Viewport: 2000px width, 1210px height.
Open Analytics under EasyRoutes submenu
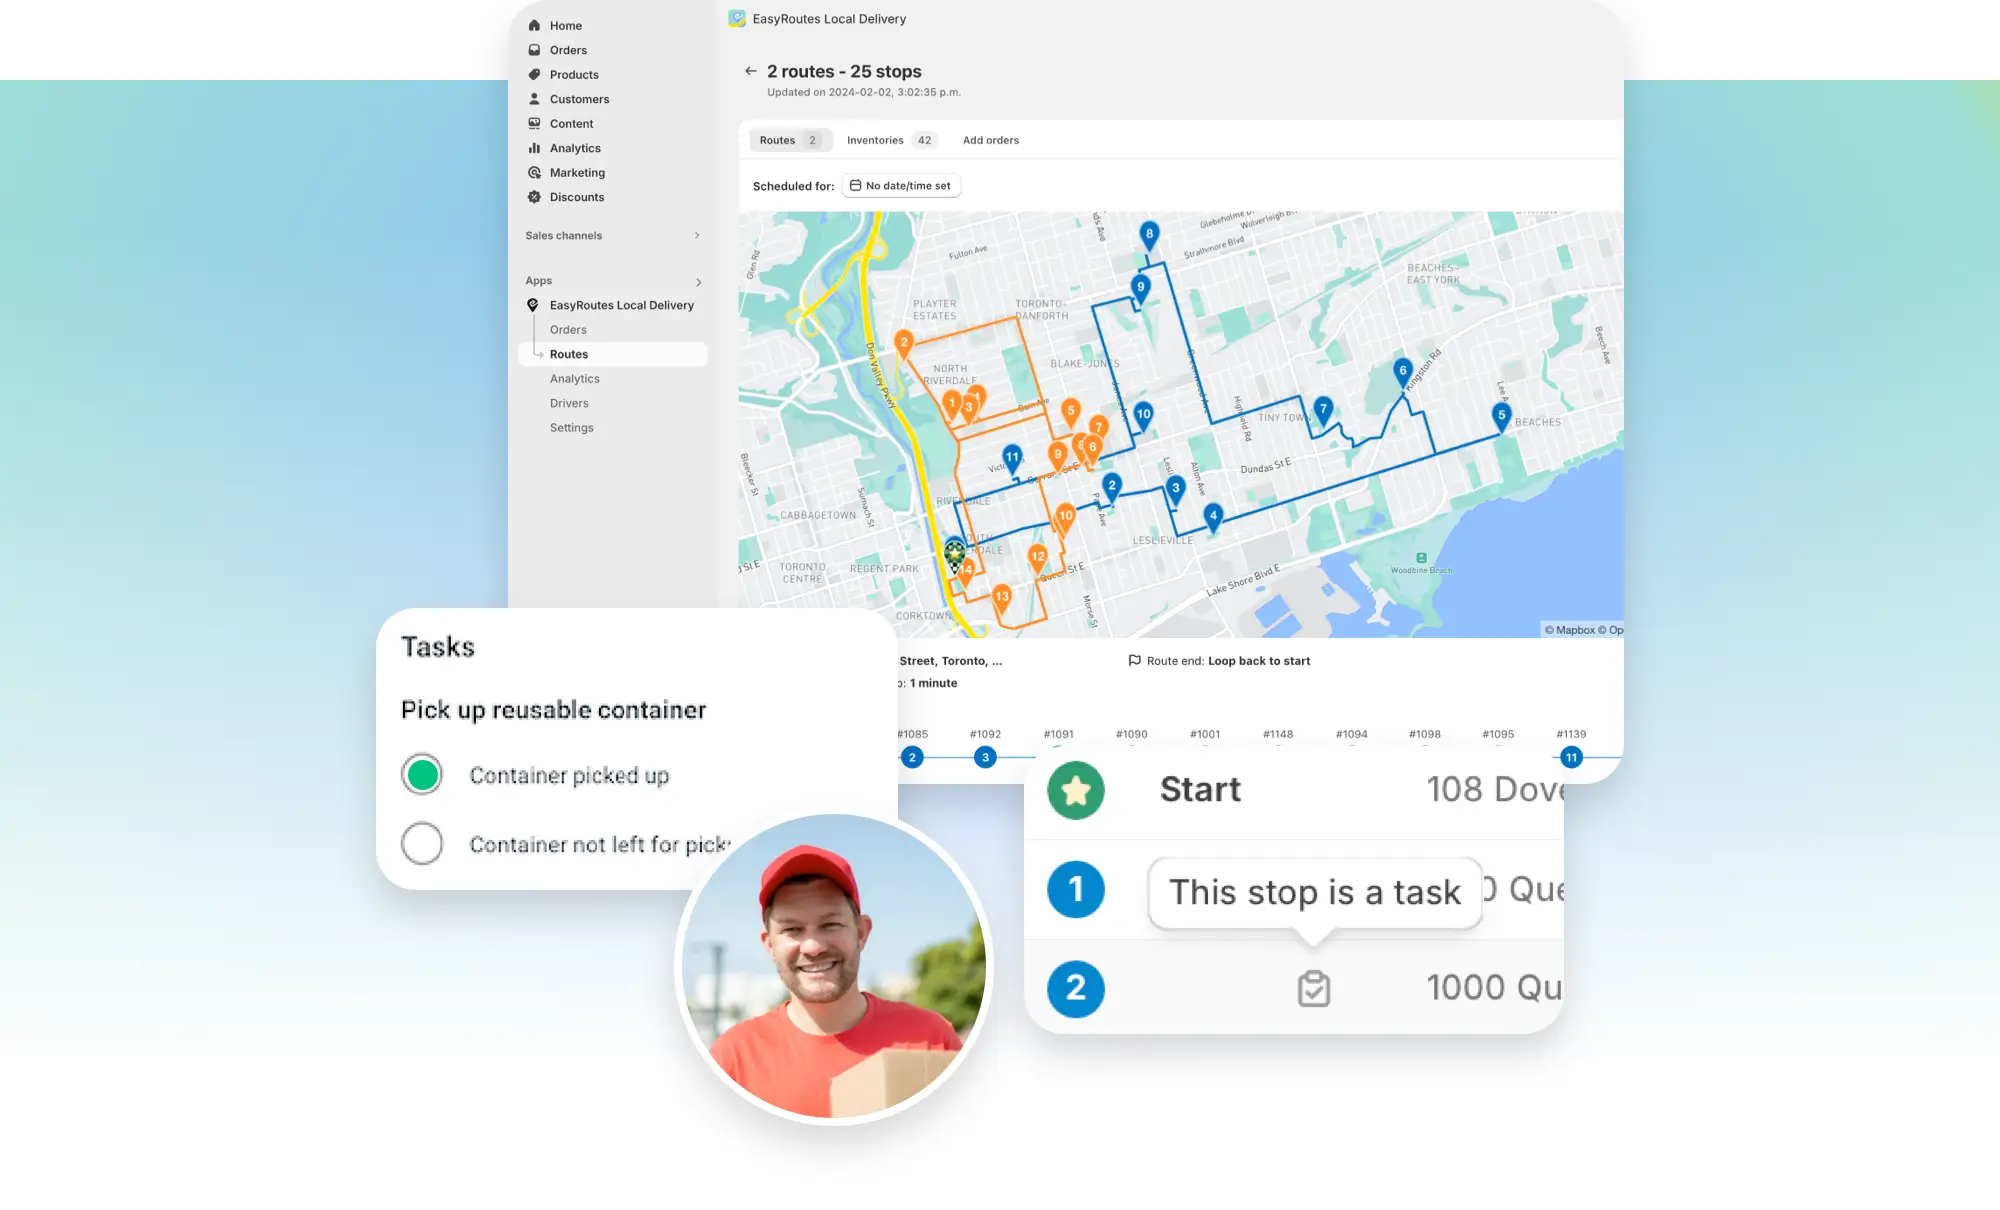pos(575,379)
